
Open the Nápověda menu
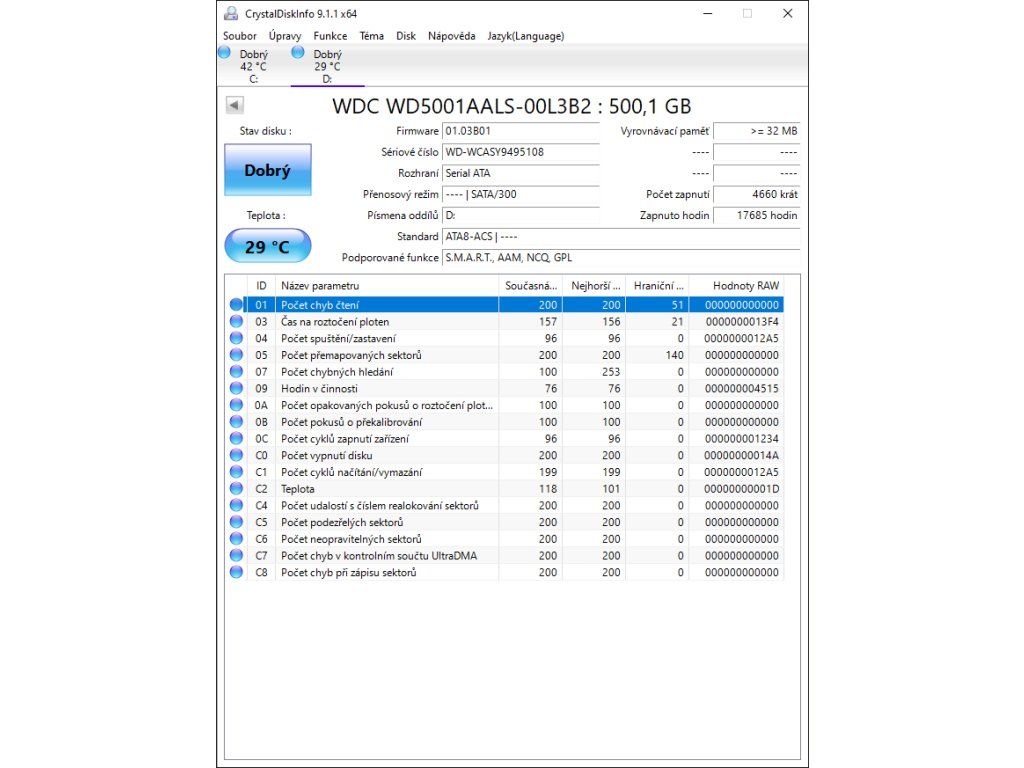tap(451, 36)
